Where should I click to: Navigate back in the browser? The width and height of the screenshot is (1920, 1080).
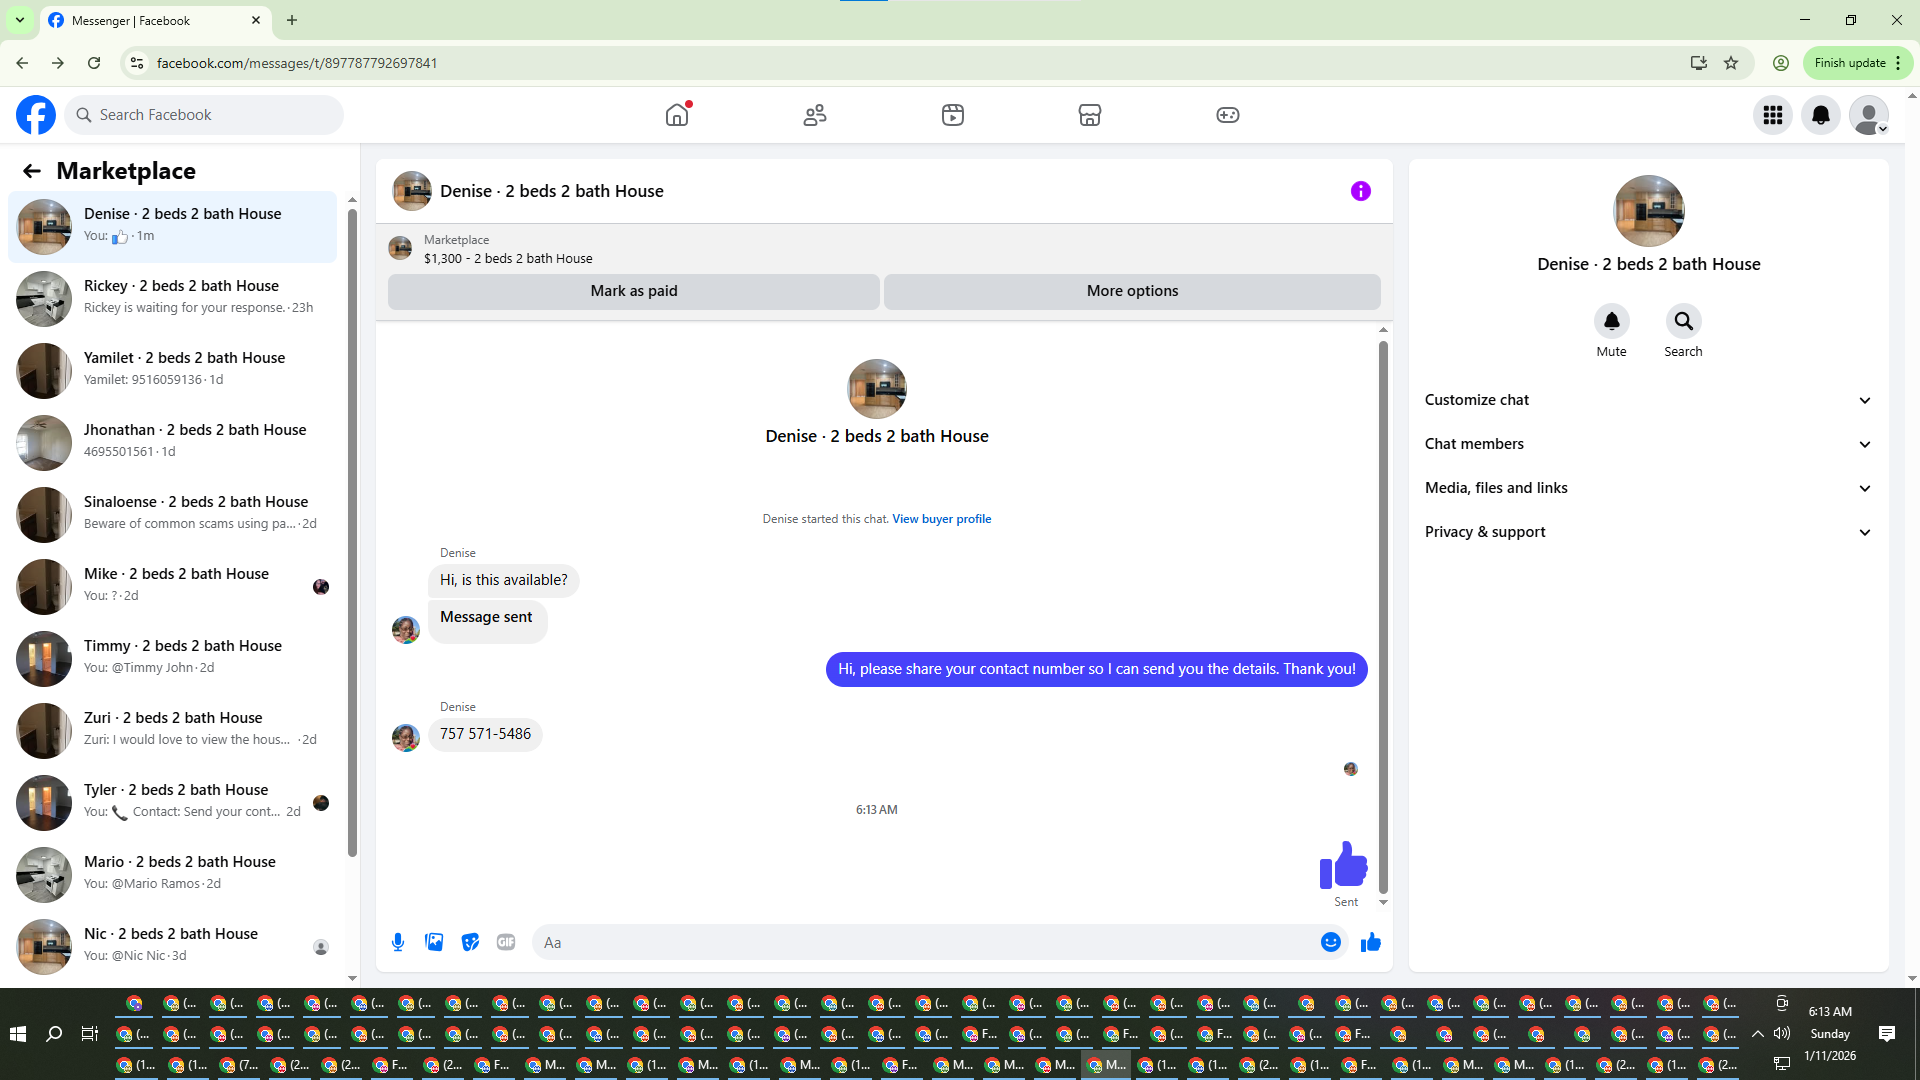(22, 63)
